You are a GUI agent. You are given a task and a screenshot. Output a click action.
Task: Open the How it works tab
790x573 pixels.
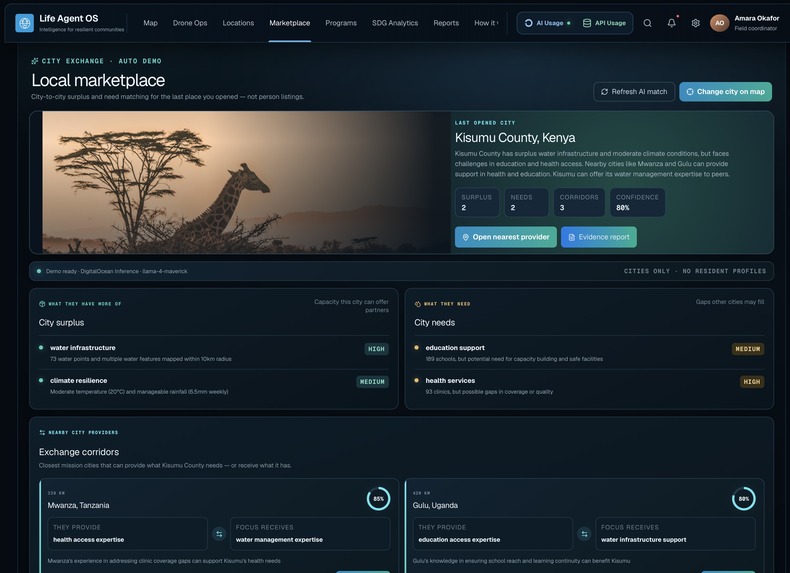point(486,23)
